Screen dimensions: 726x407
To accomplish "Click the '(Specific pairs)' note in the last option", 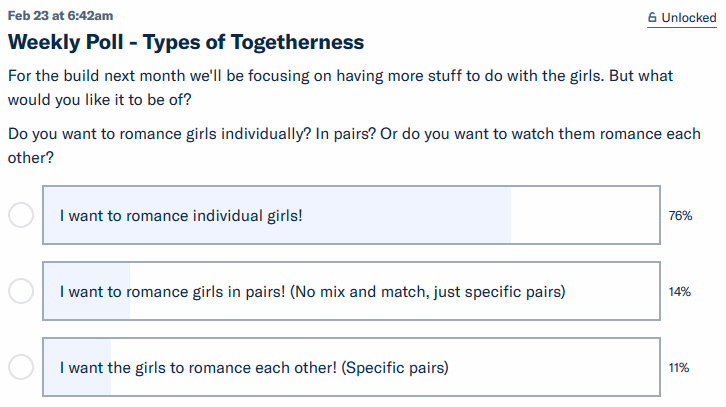I will tap(395, 367).
